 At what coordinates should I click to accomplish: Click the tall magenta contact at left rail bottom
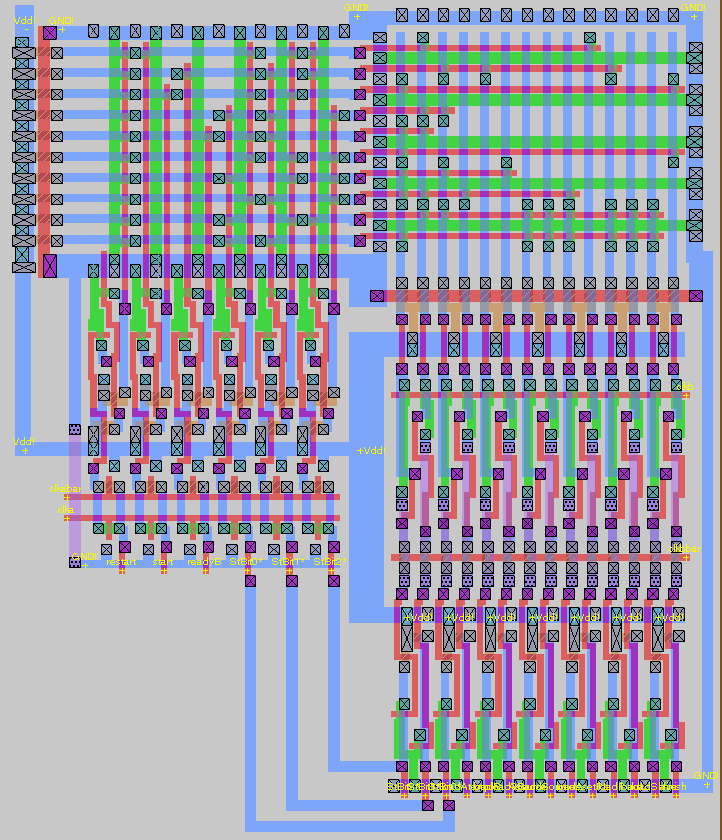click(x=49, y=266)
